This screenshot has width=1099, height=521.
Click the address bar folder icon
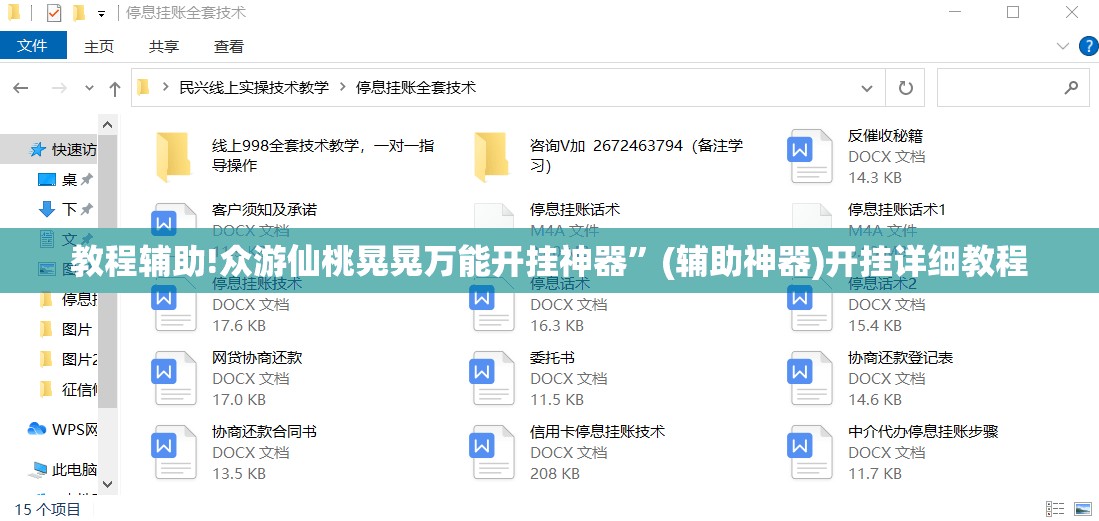click(x=144, y=87)
